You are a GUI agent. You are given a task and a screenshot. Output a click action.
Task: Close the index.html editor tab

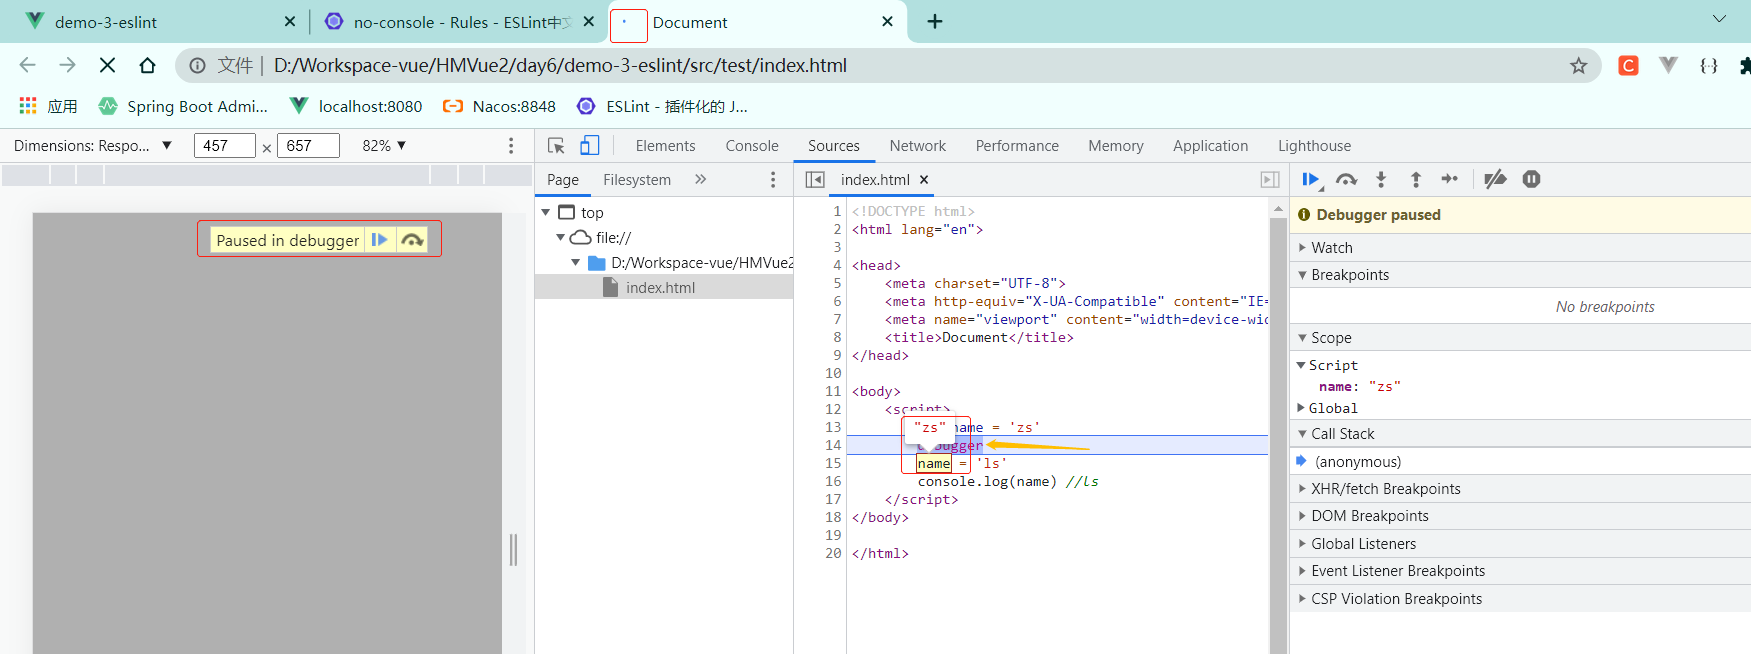click(x=924, y=180)
